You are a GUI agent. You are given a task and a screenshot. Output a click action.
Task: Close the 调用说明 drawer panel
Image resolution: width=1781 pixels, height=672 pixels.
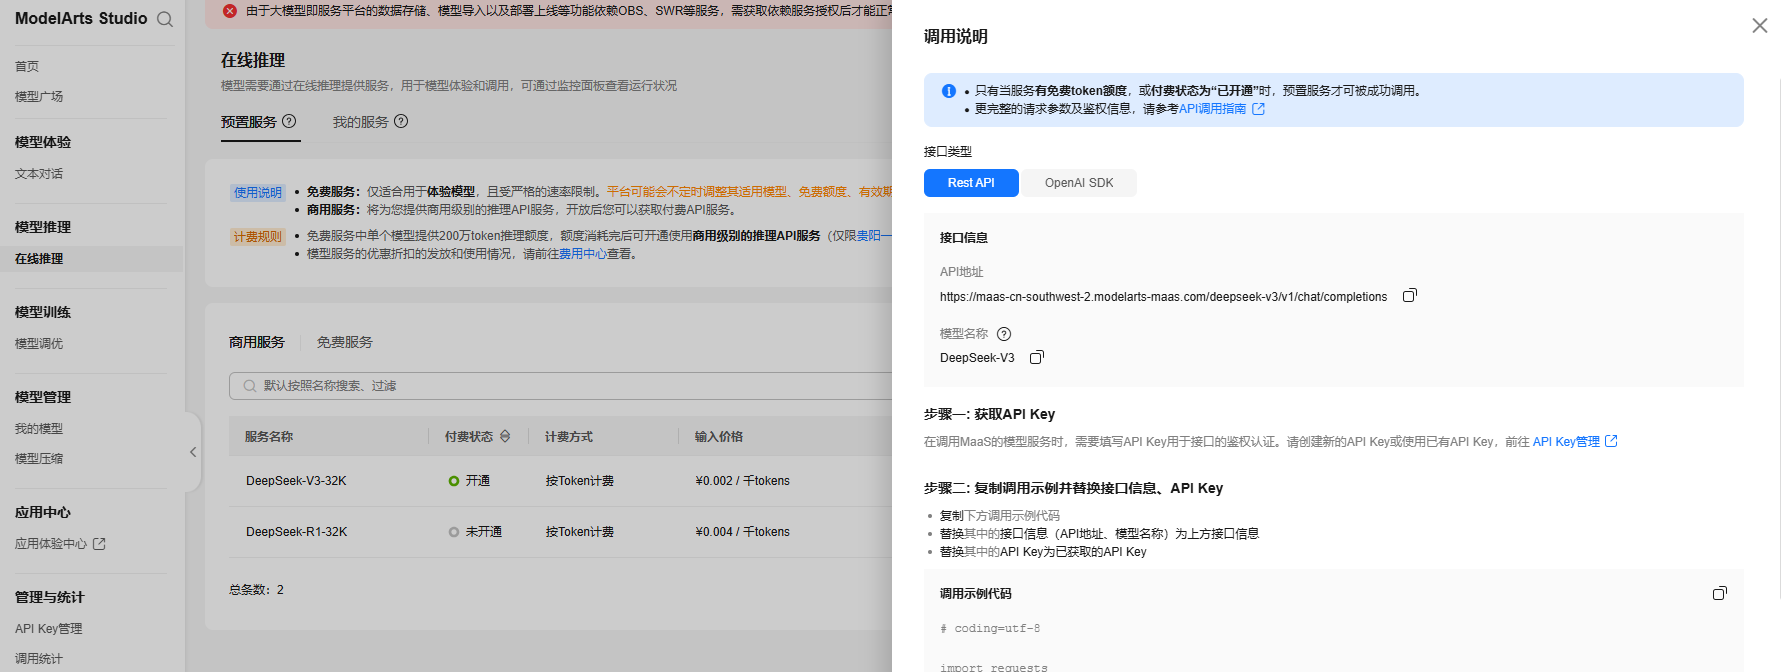pos(1760,26)
